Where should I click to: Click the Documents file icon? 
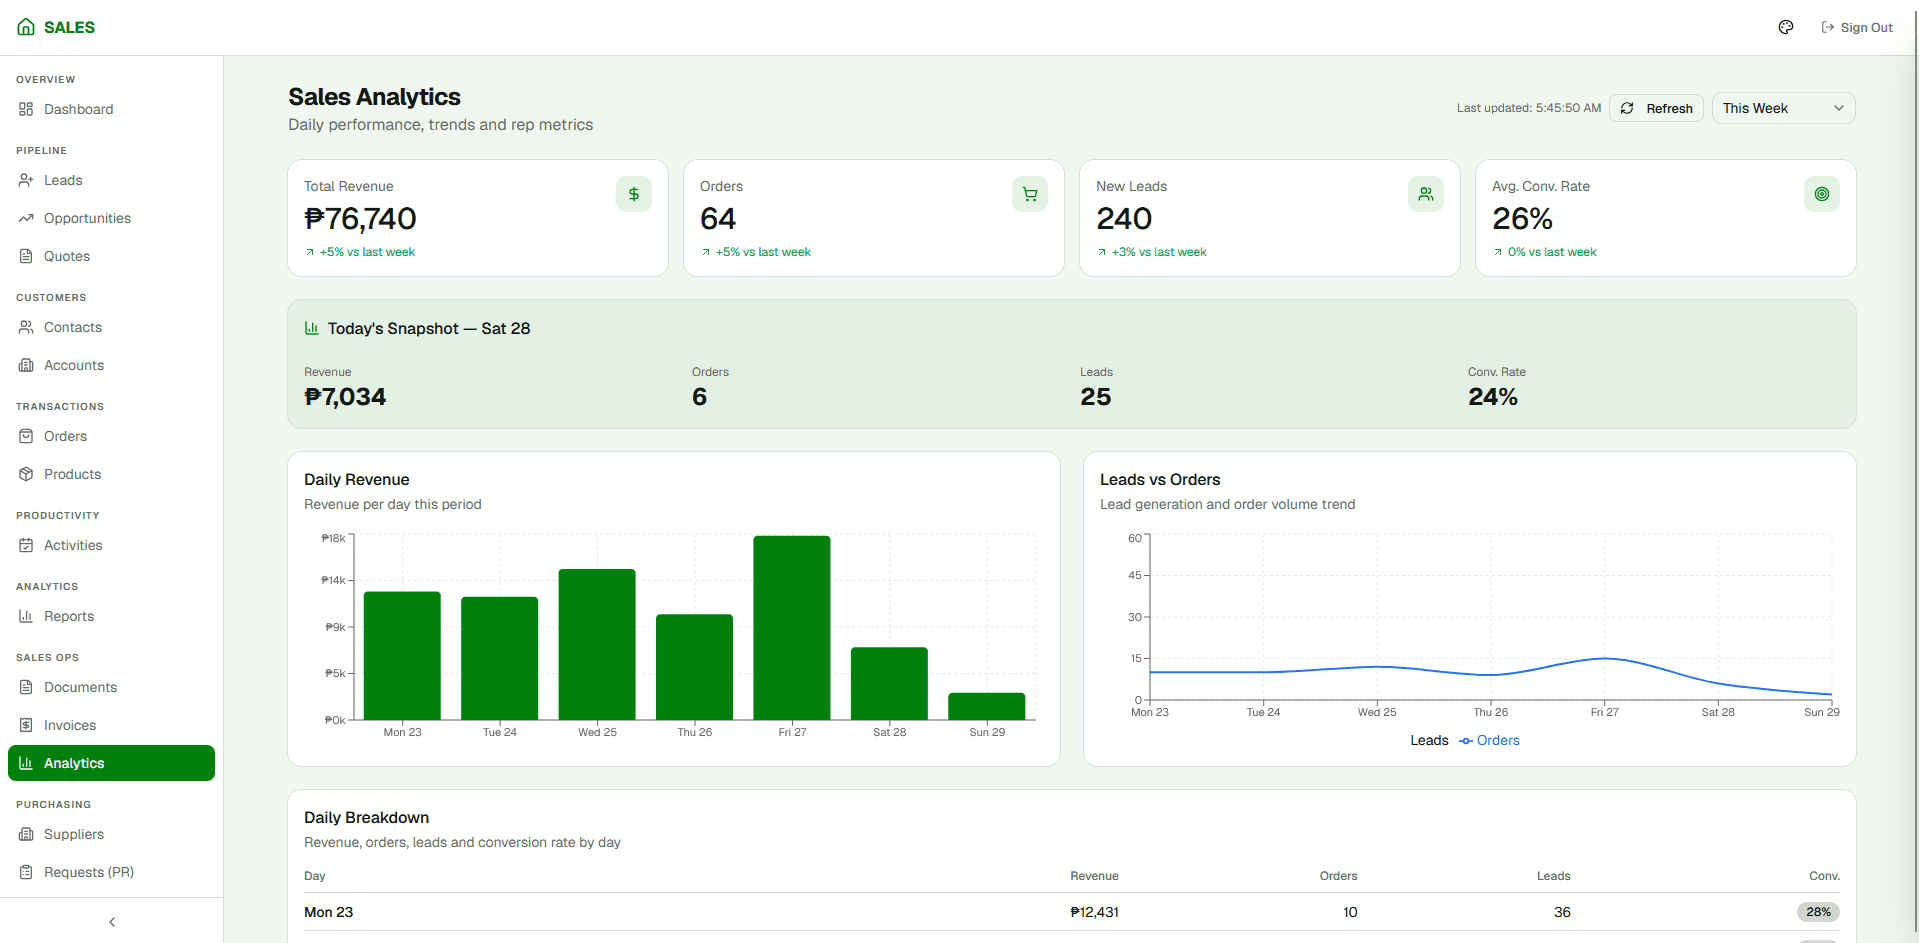click(26, 687)
